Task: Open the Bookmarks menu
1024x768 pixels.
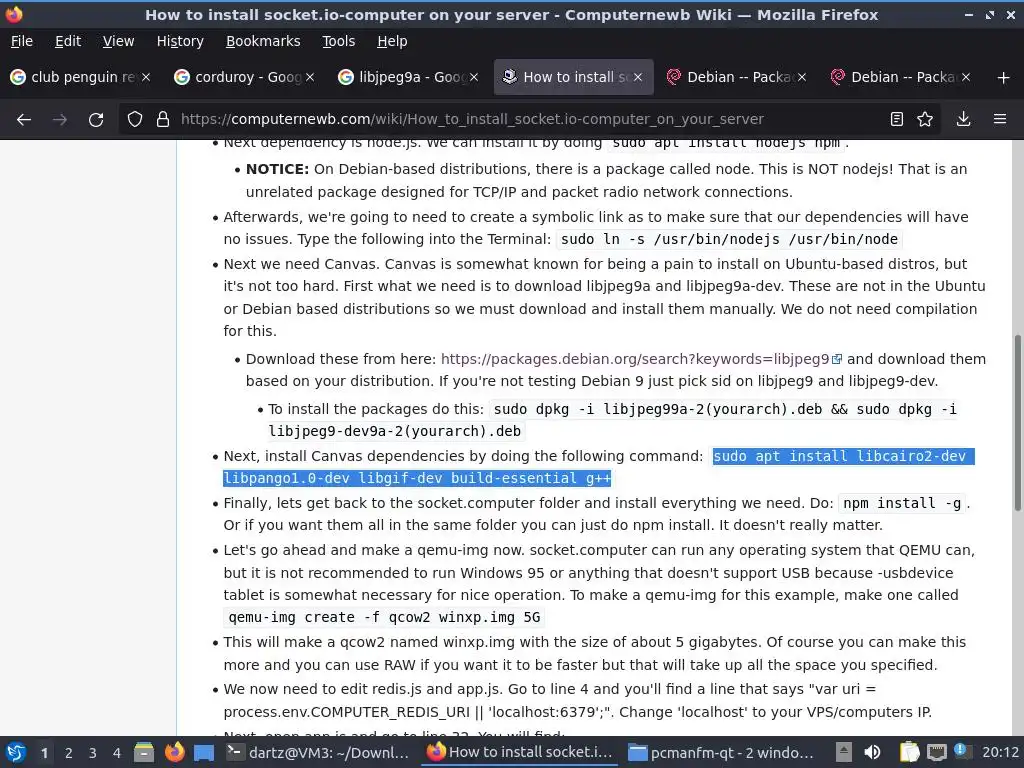Action: point(263,41)
